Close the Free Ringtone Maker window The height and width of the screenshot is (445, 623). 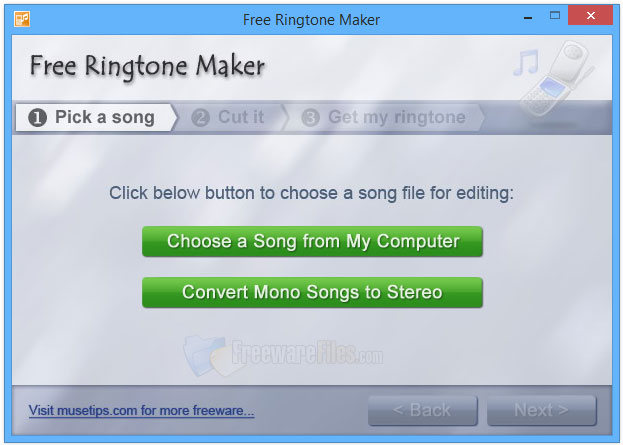pyautogui.click(x=590, y=15)
